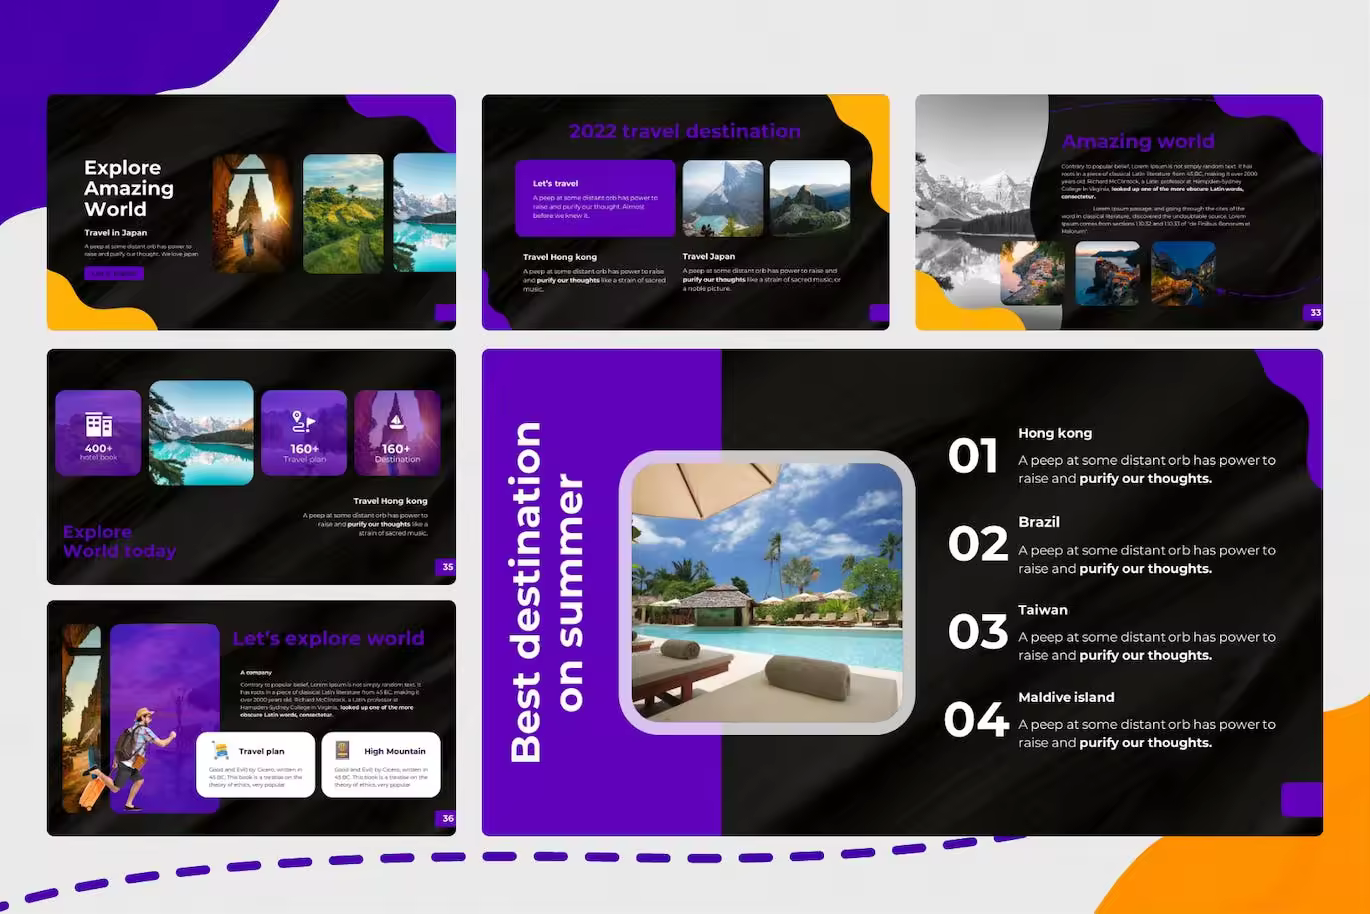
Task: Select the temple sunrise photo on Explore Amazing World slide
Action: pos(252,213)
